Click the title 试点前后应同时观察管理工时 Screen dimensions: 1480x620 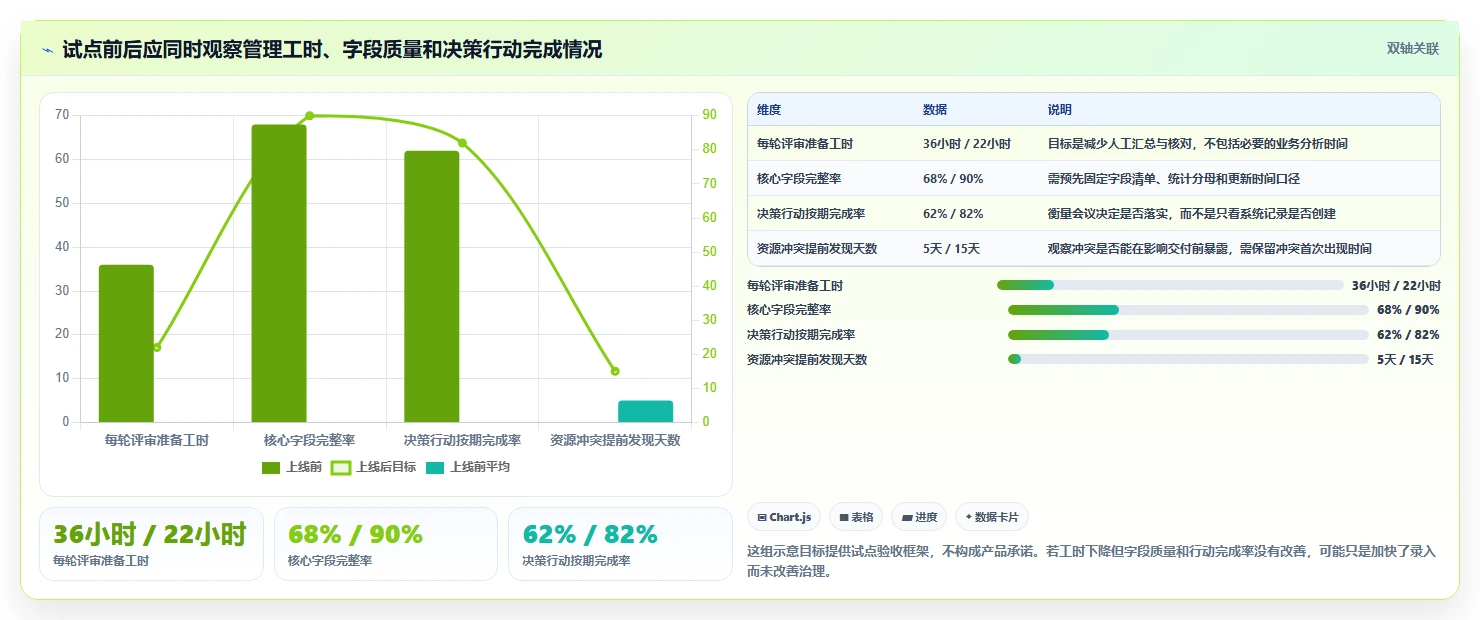[332, 49]
